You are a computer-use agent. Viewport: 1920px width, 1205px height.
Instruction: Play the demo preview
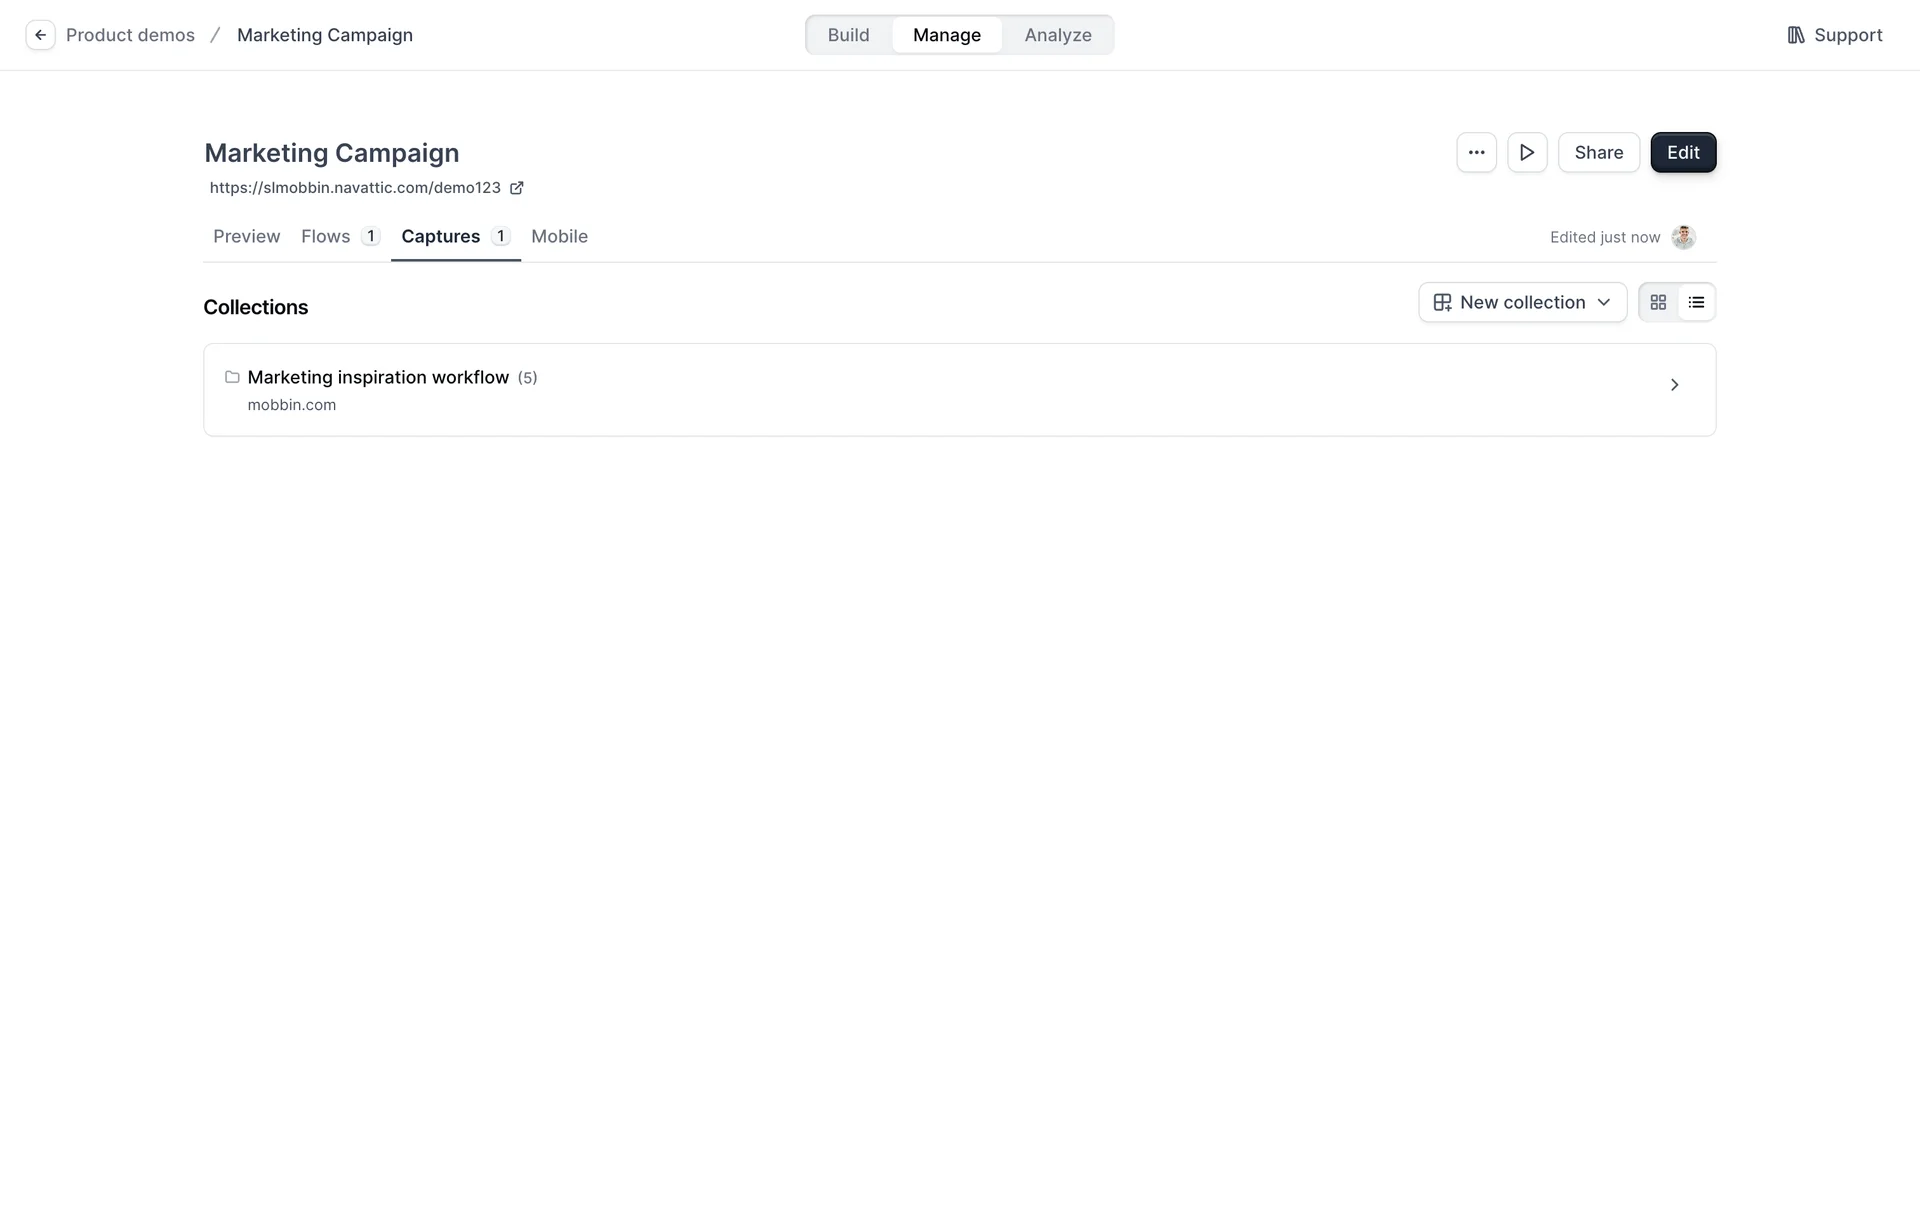point(1527,152)
